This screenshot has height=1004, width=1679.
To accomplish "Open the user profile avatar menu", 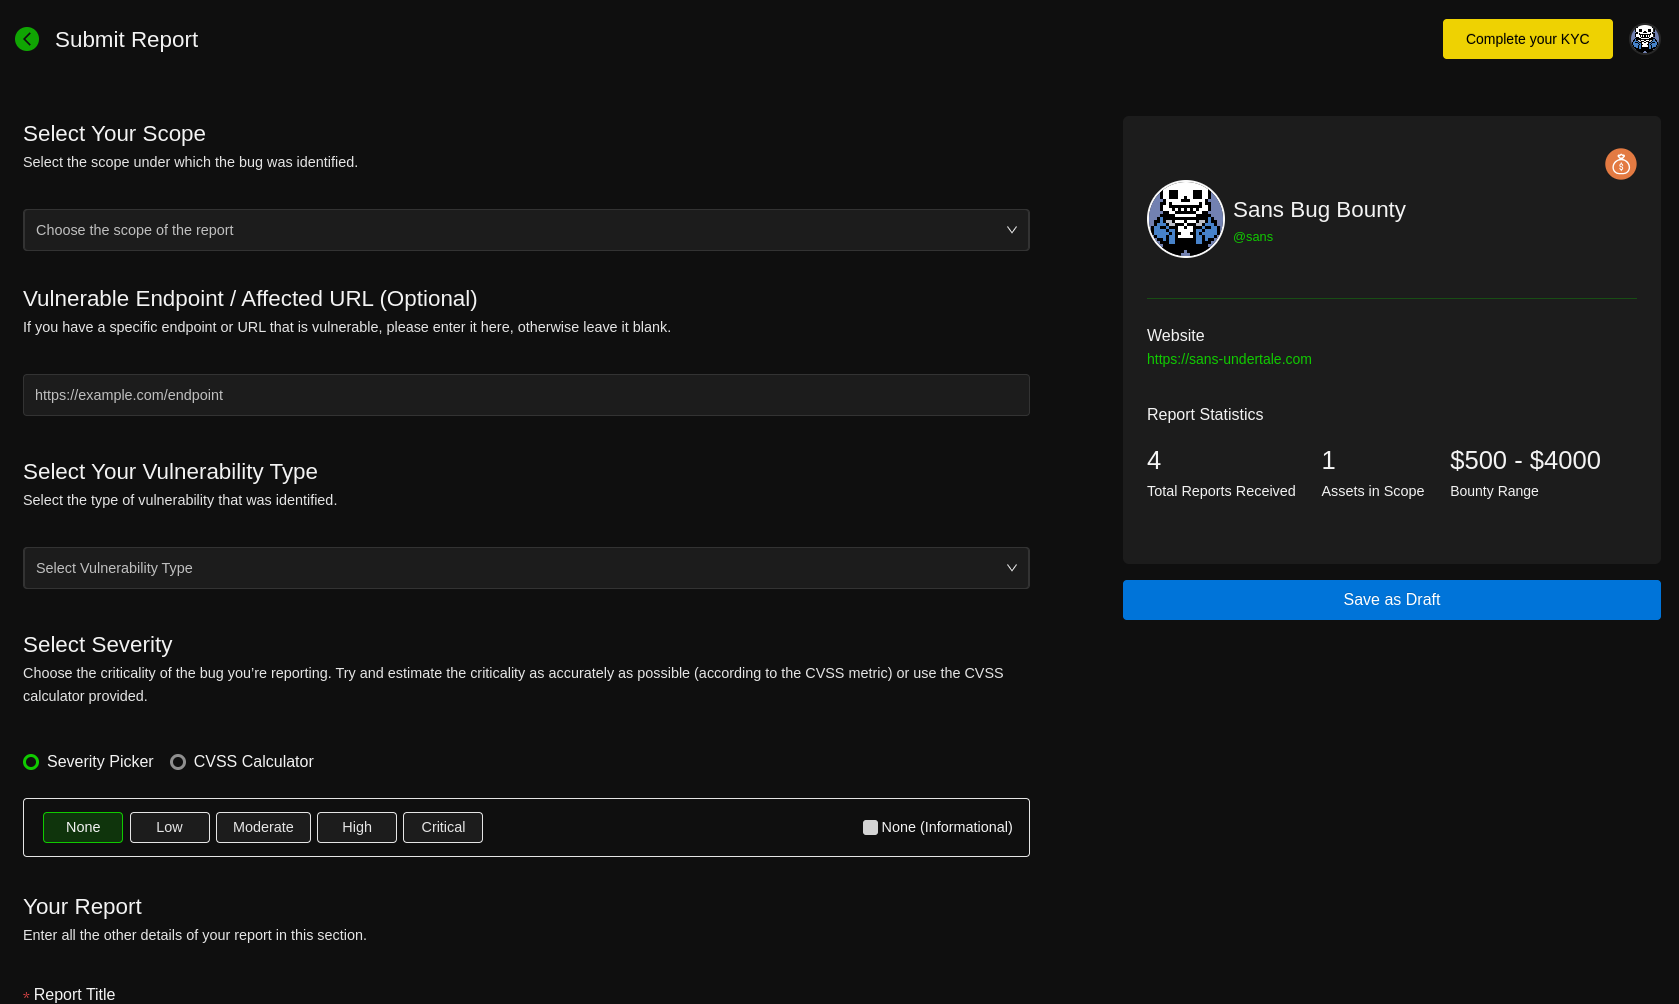I will click(1644, 39).
